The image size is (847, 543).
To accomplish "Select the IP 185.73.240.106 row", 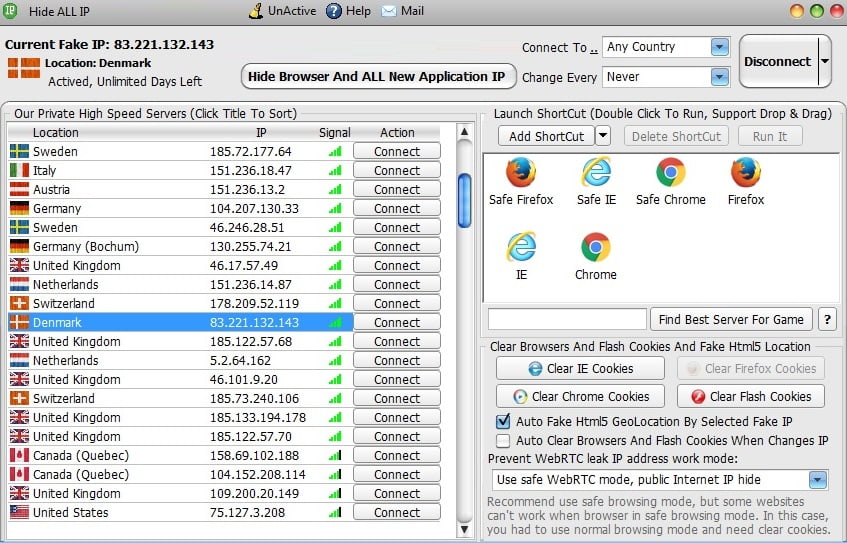I will point(181,398).
